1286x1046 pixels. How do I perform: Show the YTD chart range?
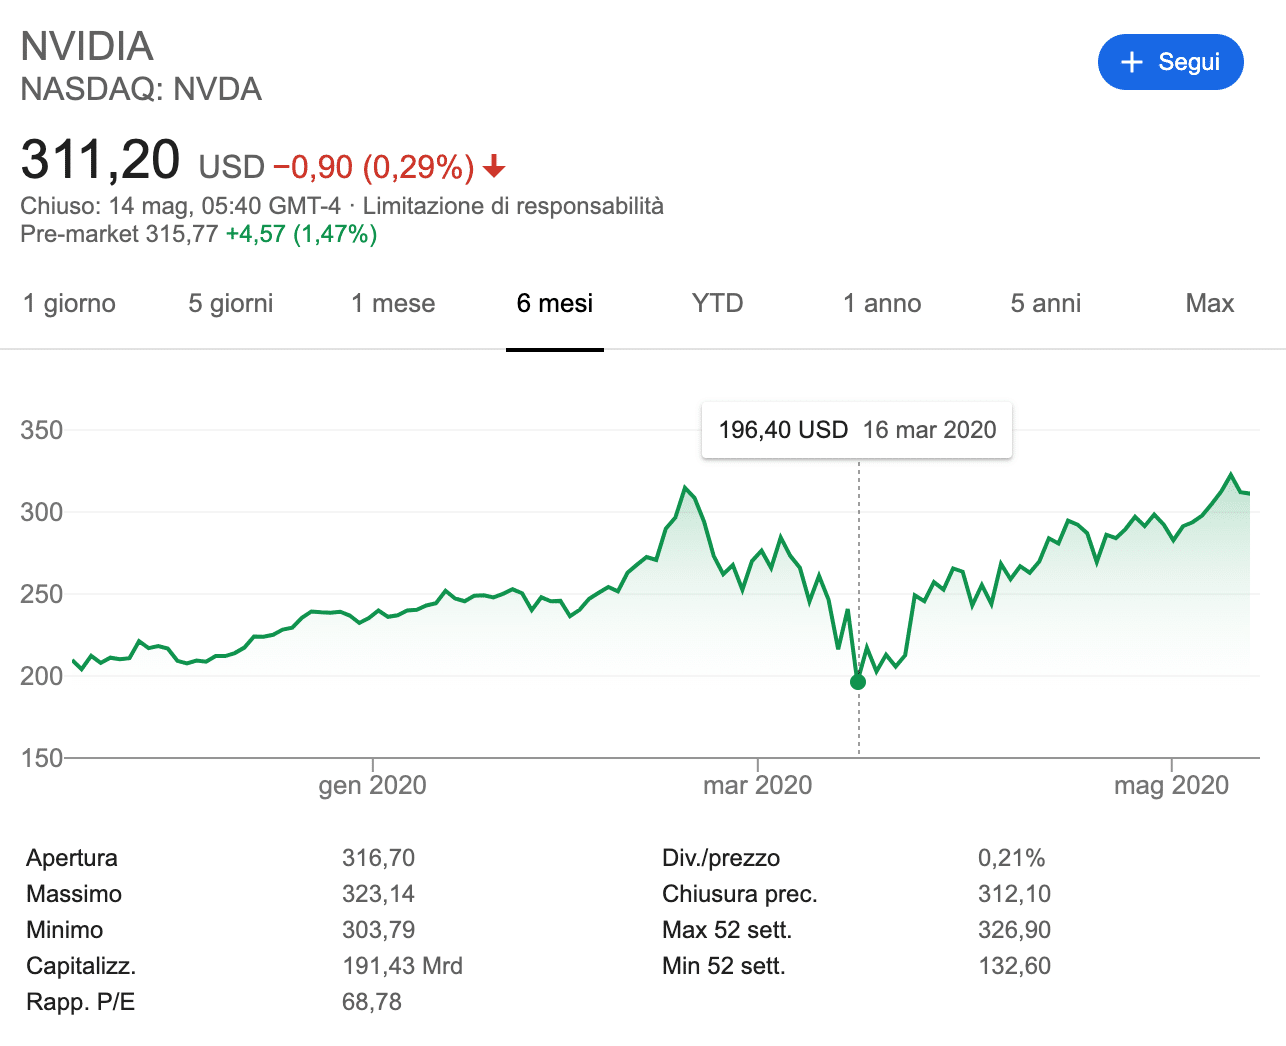[718, 303]
